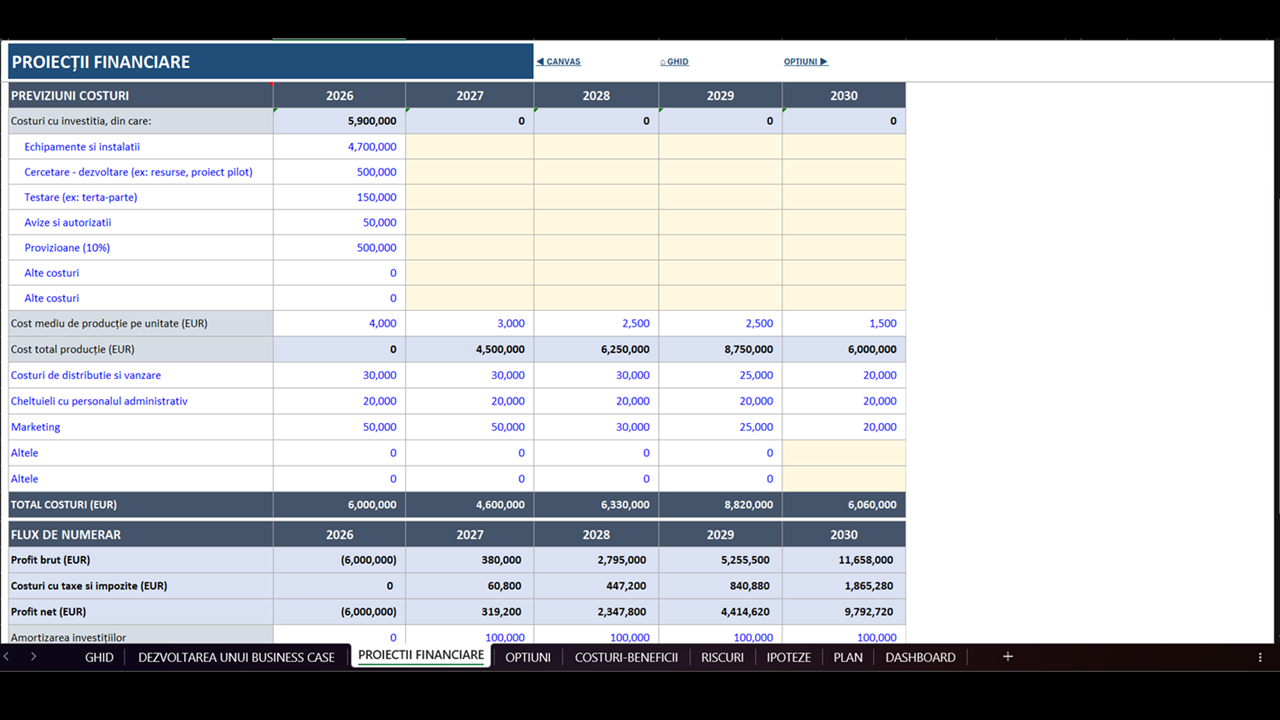Select the 2027 Echipamente si instalatii input cell
1280x720 pixels.
[x=469, y=147]
